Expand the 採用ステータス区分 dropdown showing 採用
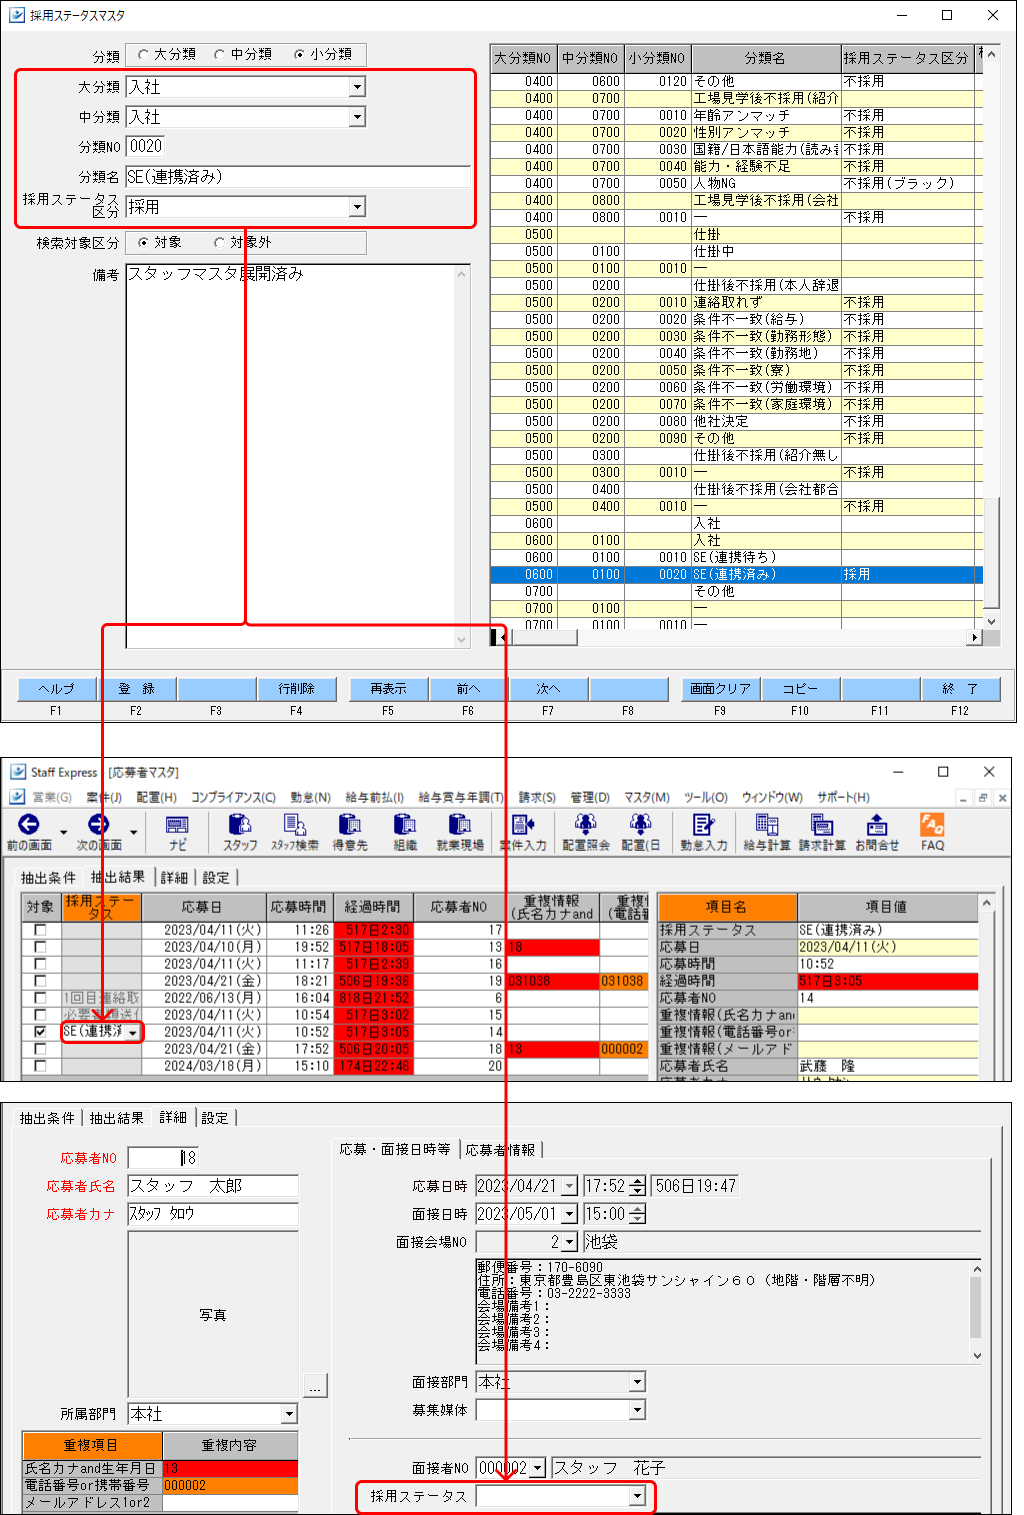The image size is (1024, 1515). tap(357, 207)
